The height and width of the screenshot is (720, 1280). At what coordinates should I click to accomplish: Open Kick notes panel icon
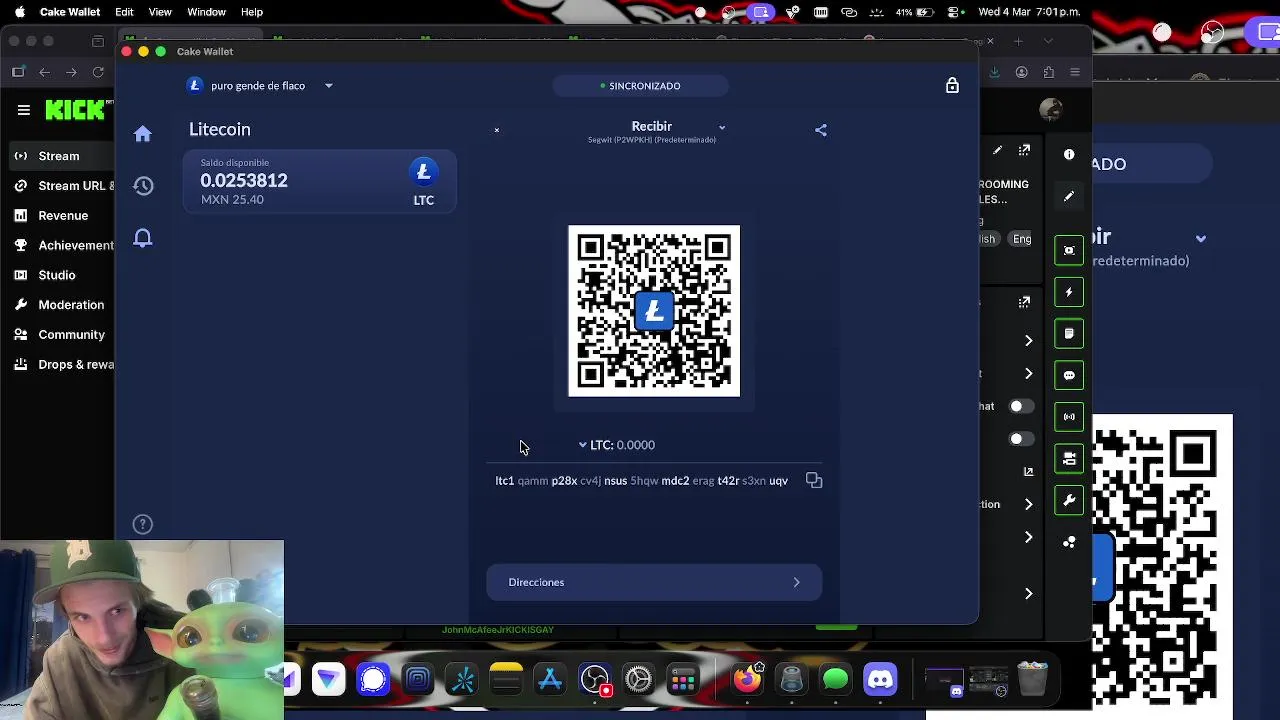pos(1069,333)
